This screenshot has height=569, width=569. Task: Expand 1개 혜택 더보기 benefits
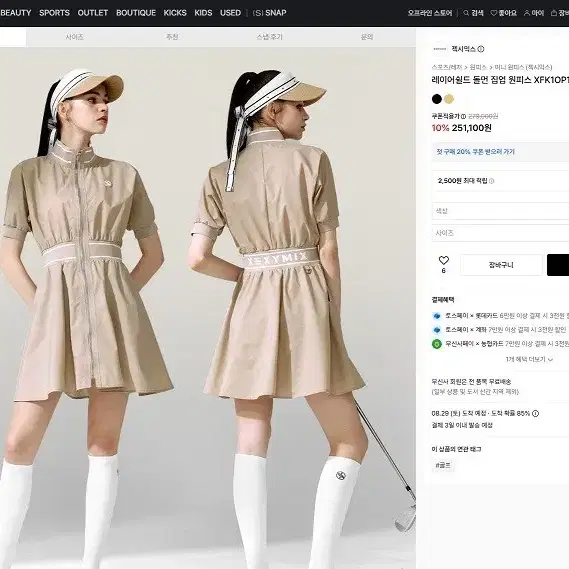[529, 359]
